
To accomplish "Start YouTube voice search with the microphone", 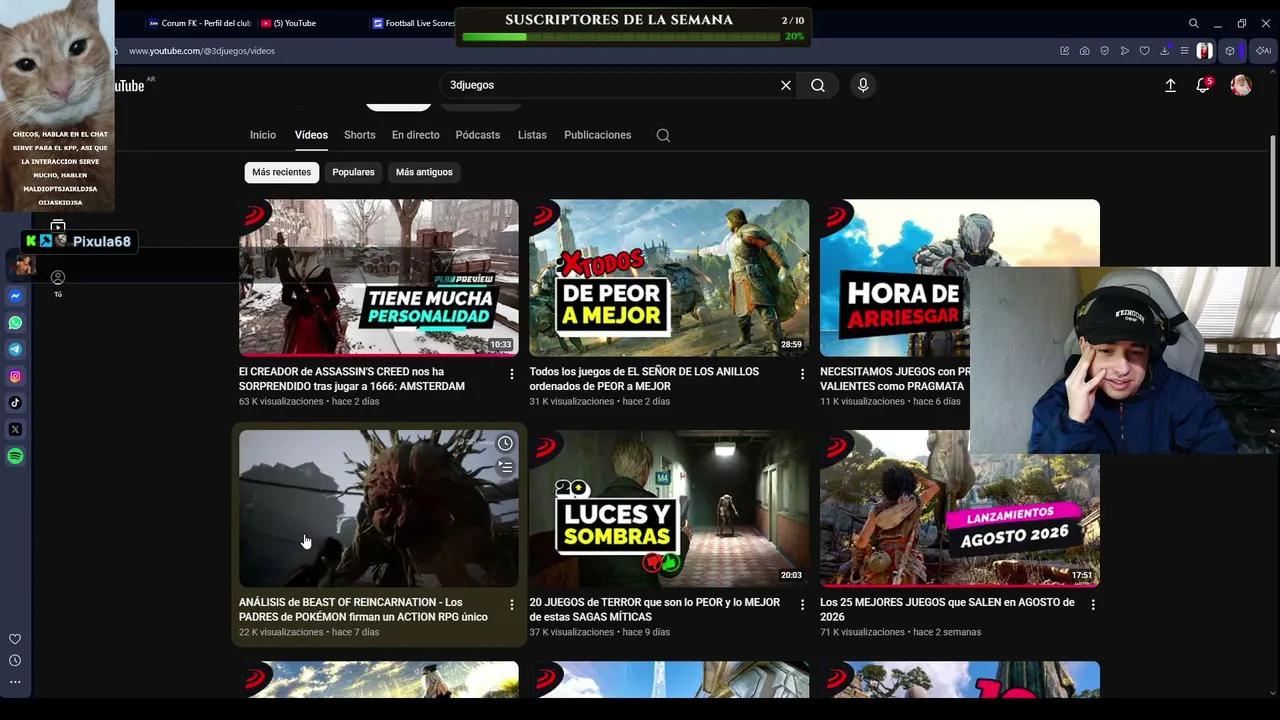I will tap(863, 86).
